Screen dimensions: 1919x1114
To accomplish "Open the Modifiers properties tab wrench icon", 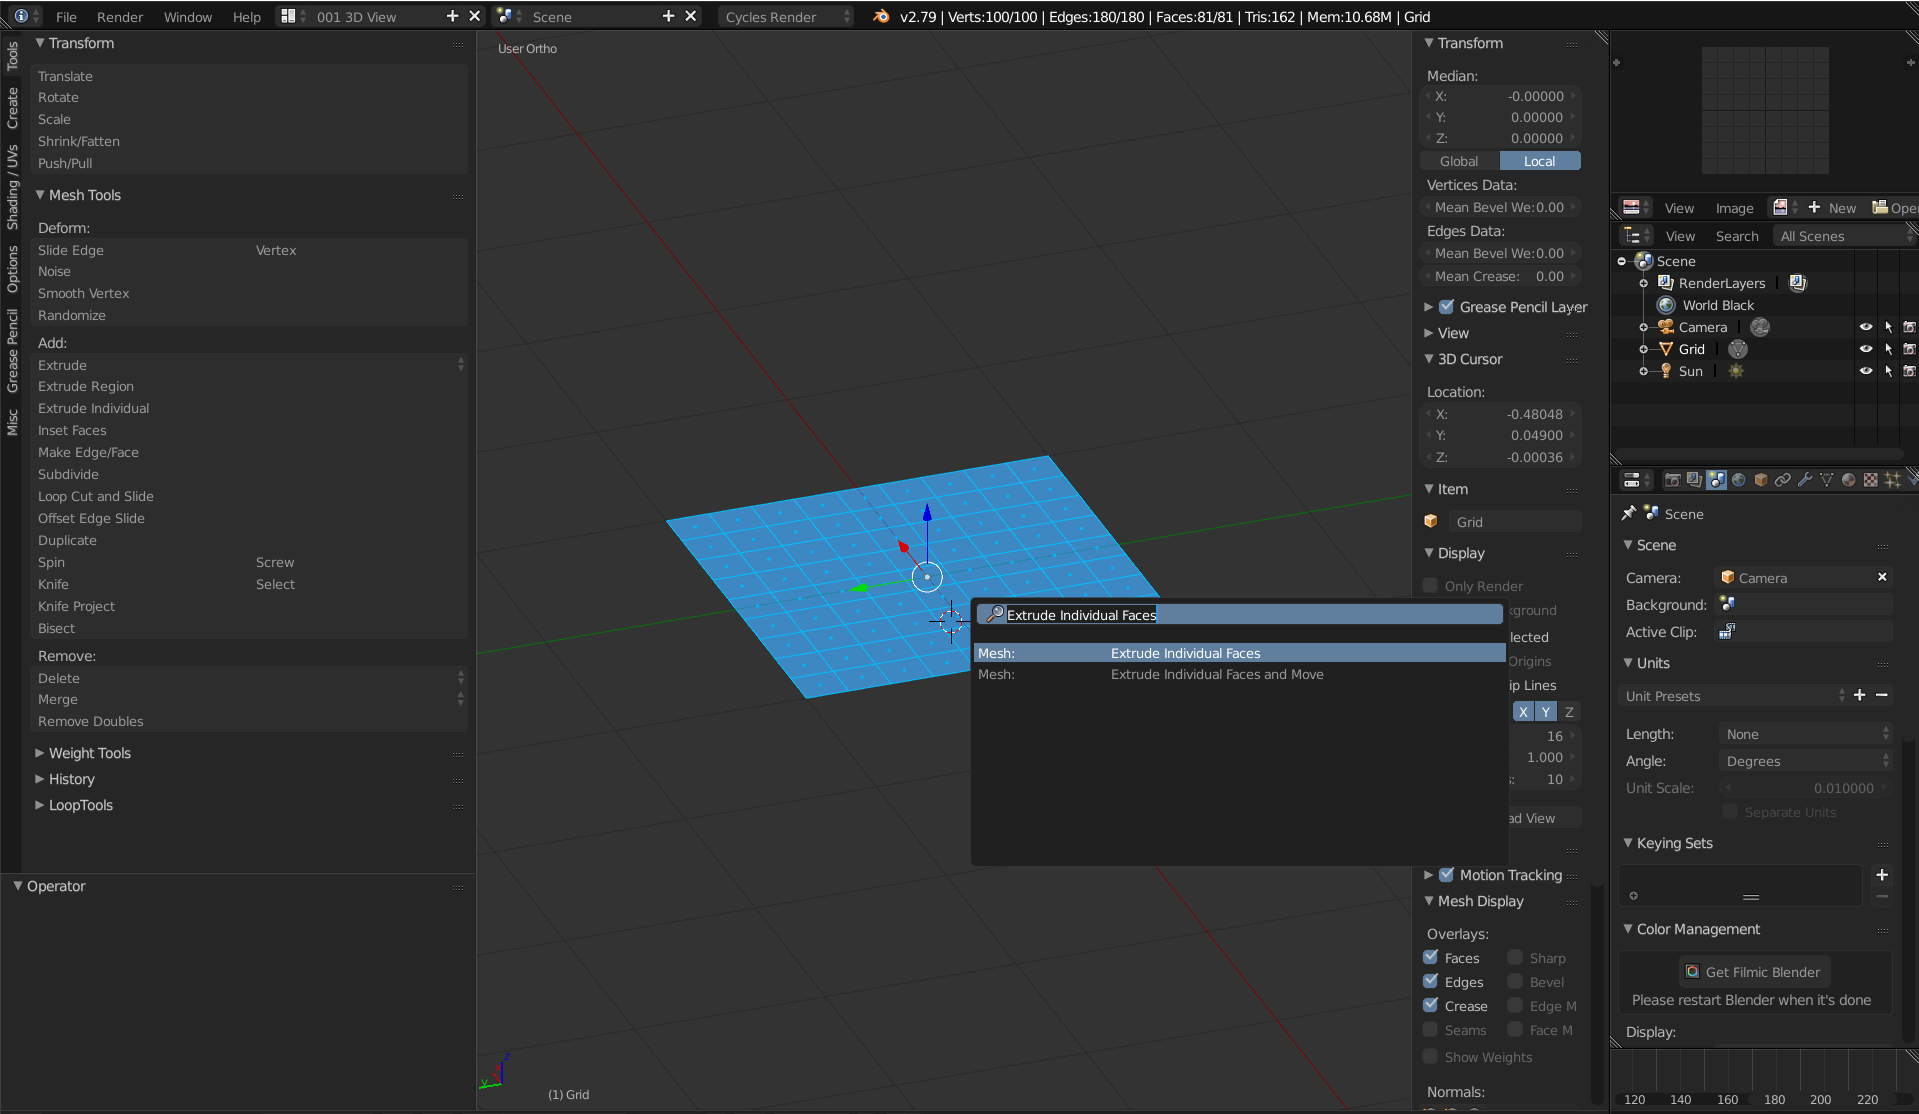I will [1805, 480].
